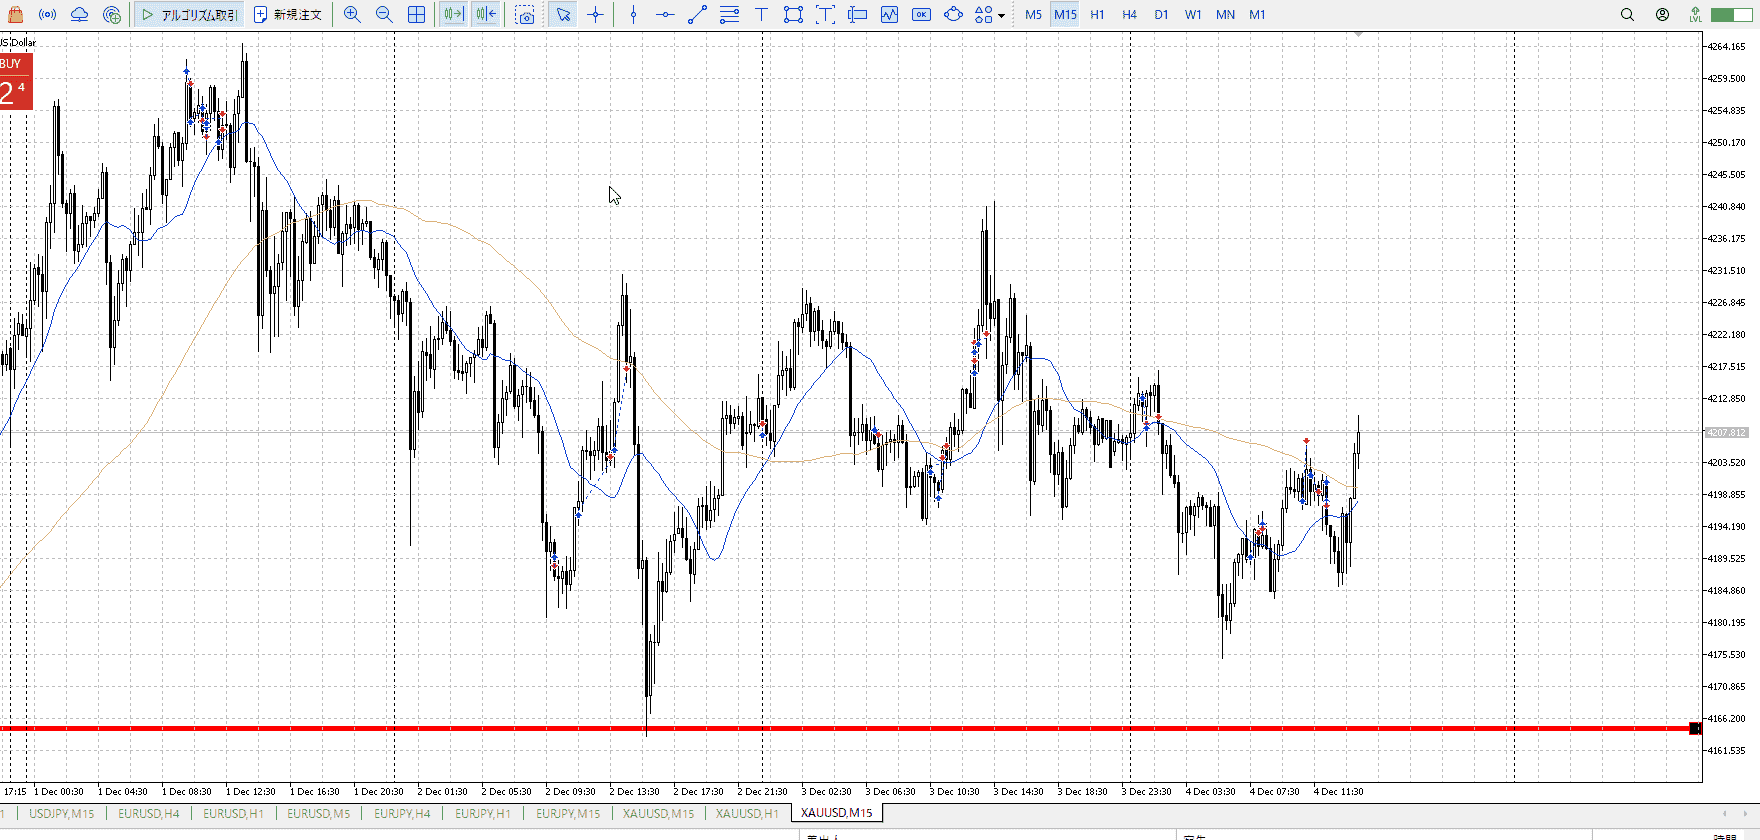Choose the text label tool
The height and width of the screenshot is (840, 1760).
click(x=761, y=15)
